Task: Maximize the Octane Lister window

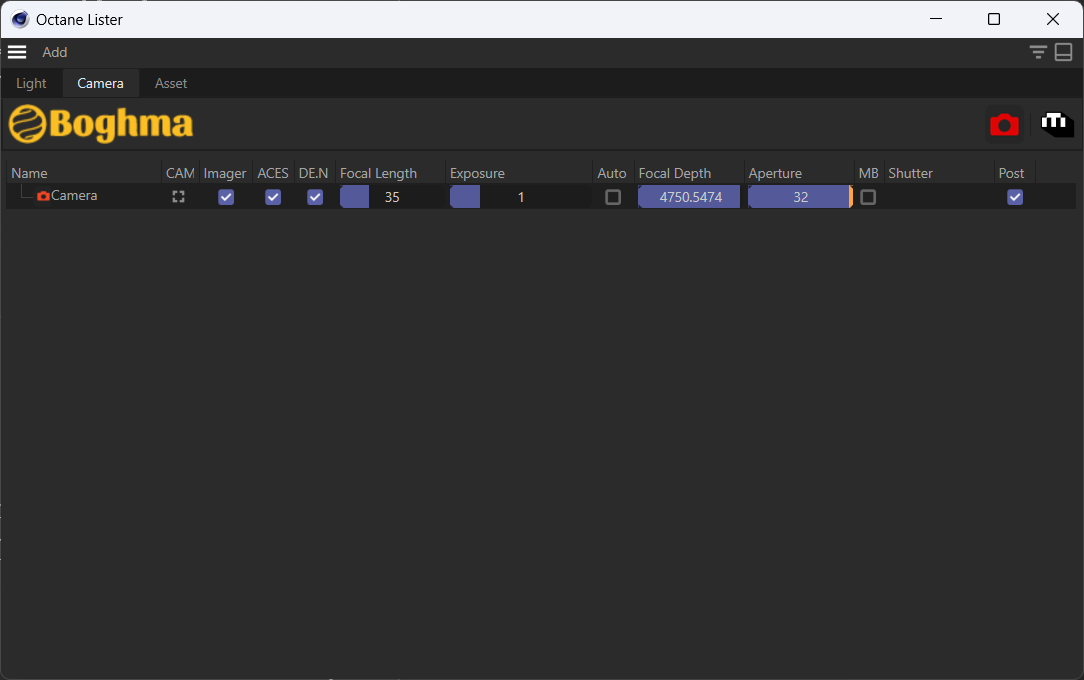Action: click(993, 19)
